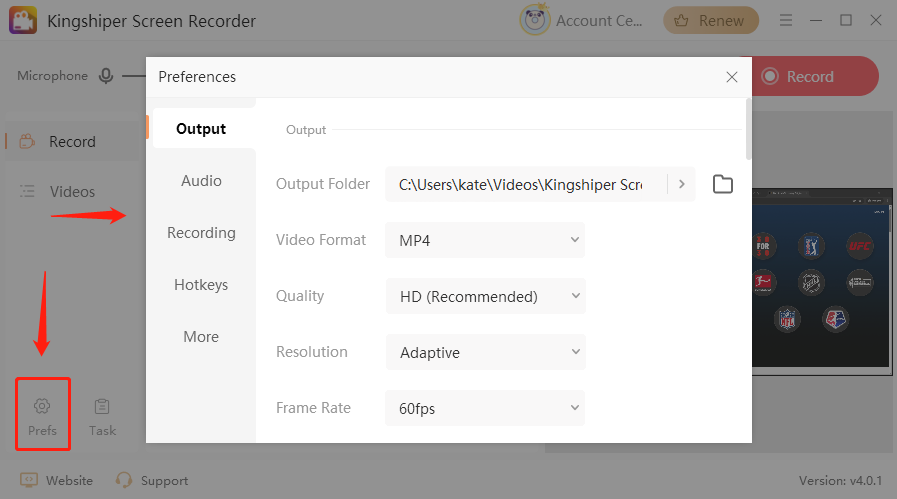Viewport: 897px width, 499px height.
Task: Open the Quality dropdown showing HD
Action: coord(485,296)
